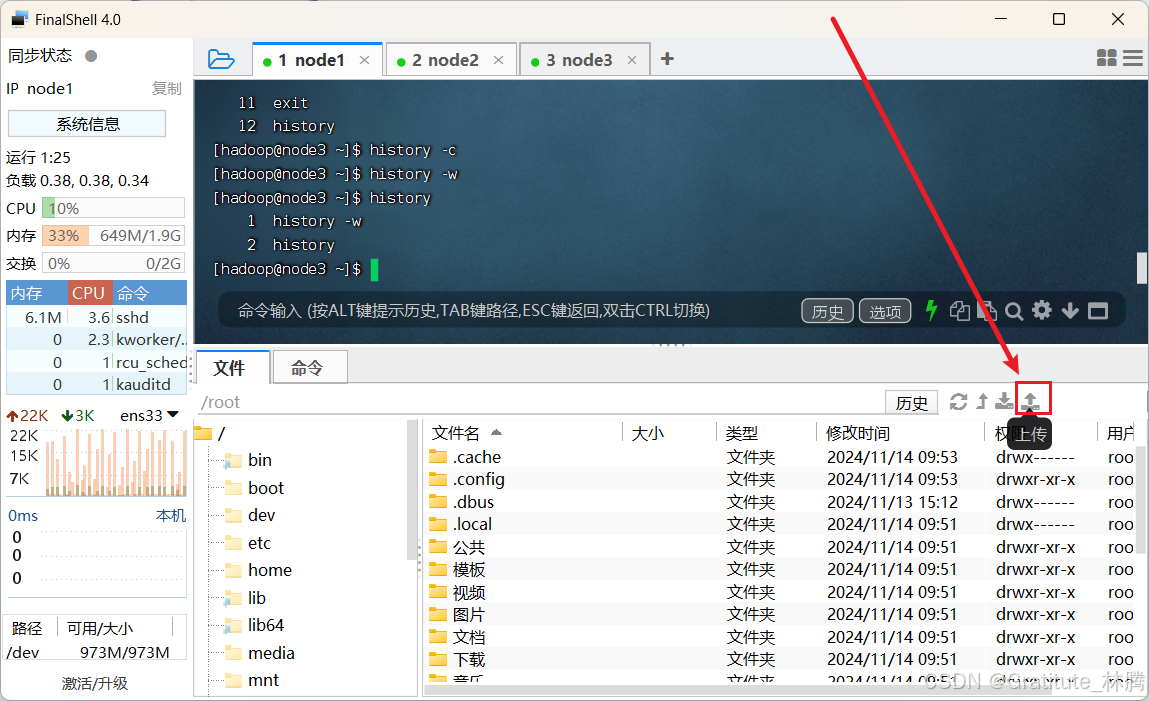The width and height of the screenshot is (1149, 701).
Task: Open 历史 in command input bar
Action: (827, 311)
